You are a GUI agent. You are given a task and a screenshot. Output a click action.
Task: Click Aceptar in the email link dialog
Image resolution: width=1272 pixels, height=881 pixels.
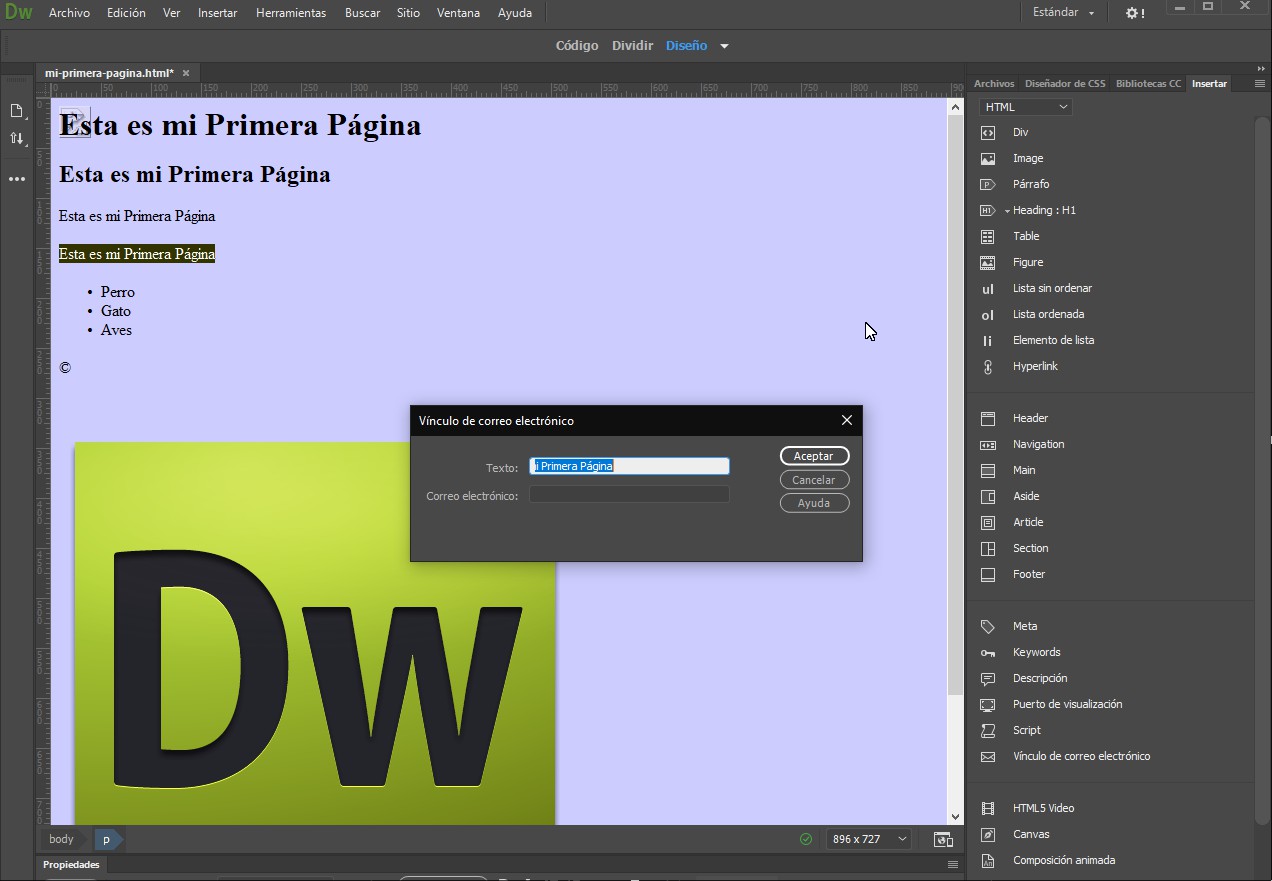(814, 456)
